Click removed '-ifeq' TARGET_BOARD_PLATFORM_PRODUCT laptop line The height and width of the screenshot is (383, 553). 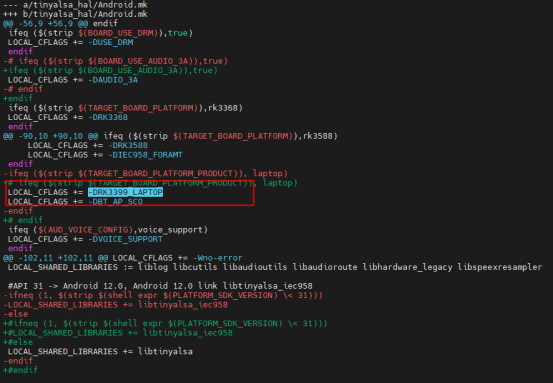pyautogui.click(x=146, y=173)
